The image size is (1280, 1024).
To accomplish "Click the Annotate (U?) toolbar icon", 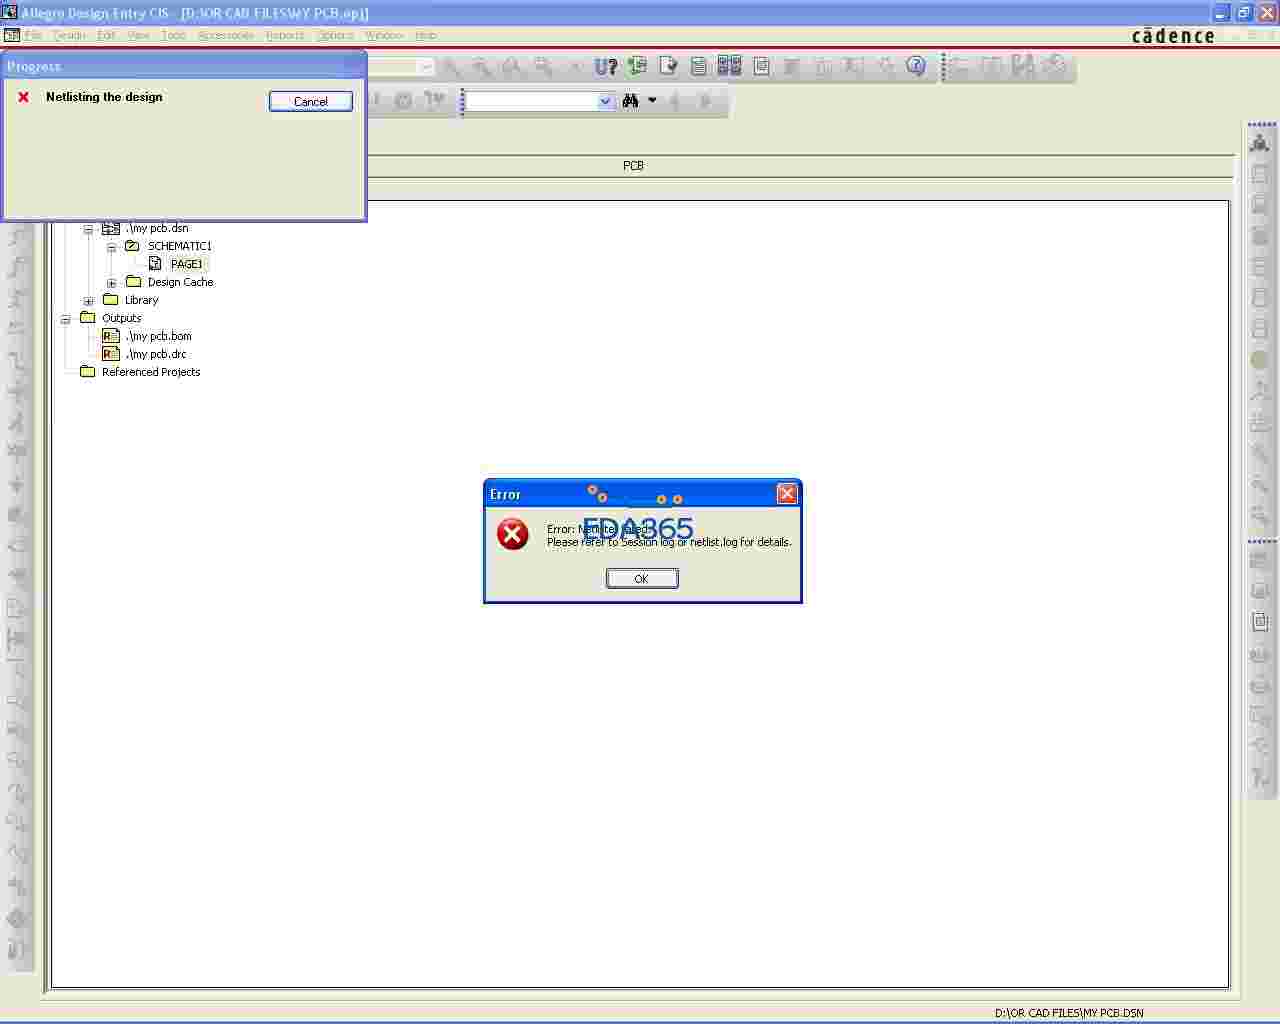I will [x=606, y=67].
